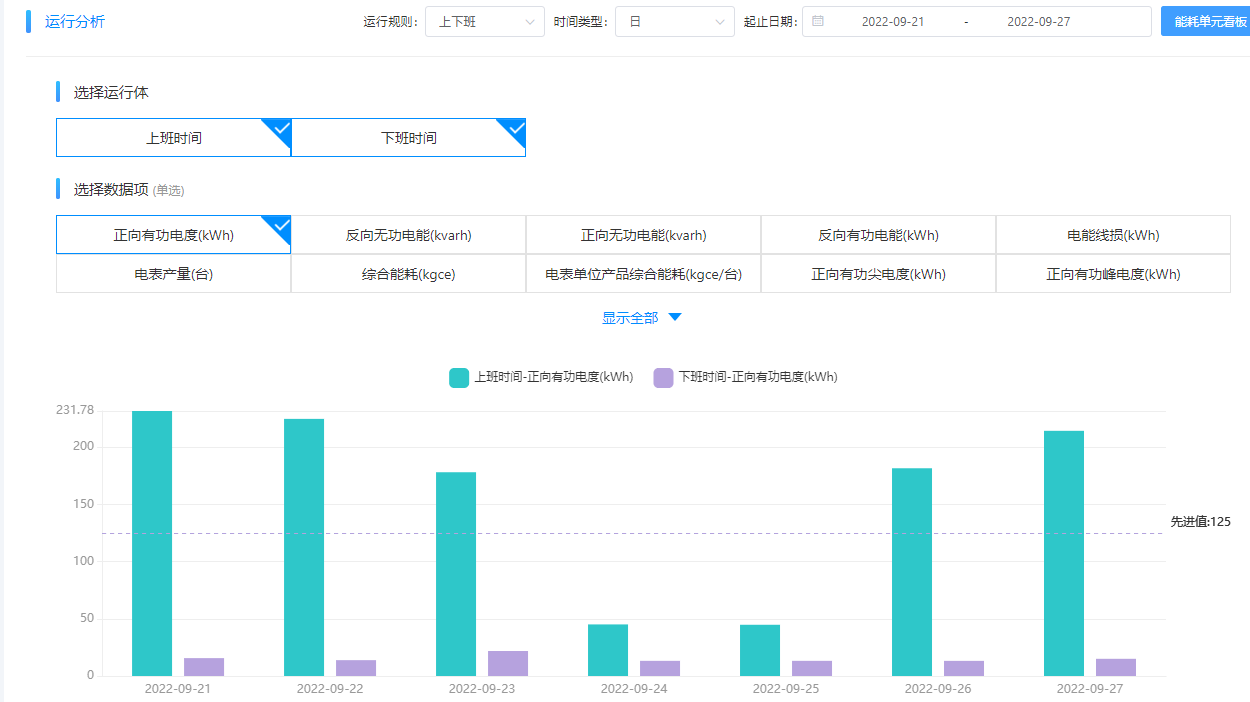1250x702 pixels.
Task: Deselect the 上班时间 operating option
Action: tap(173, 138)
